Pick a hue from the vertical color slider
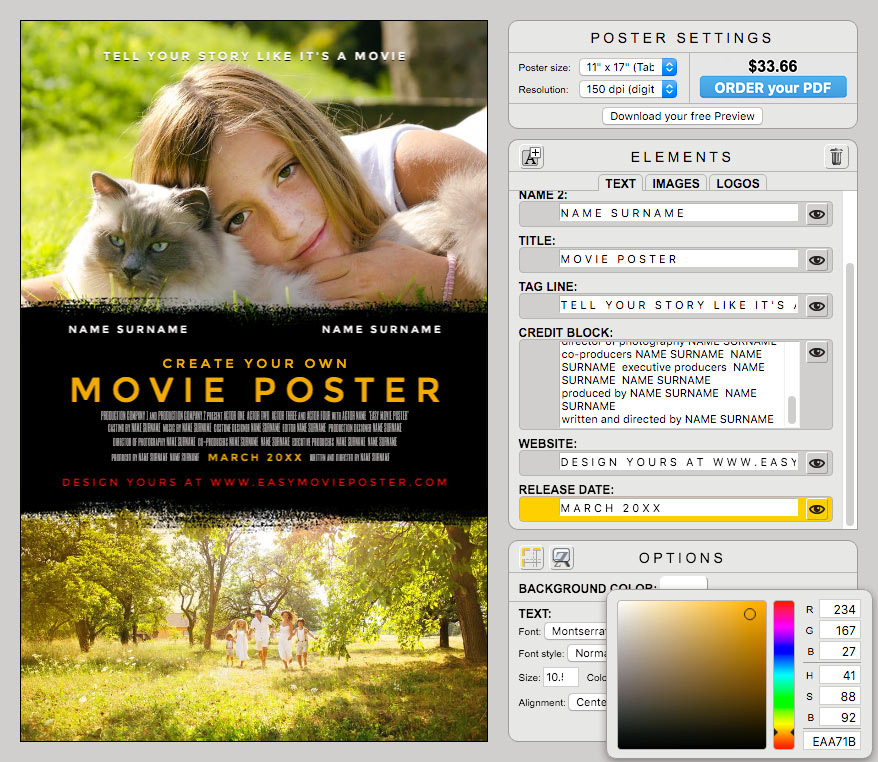 pyautogui.click(x=783, y=670)
